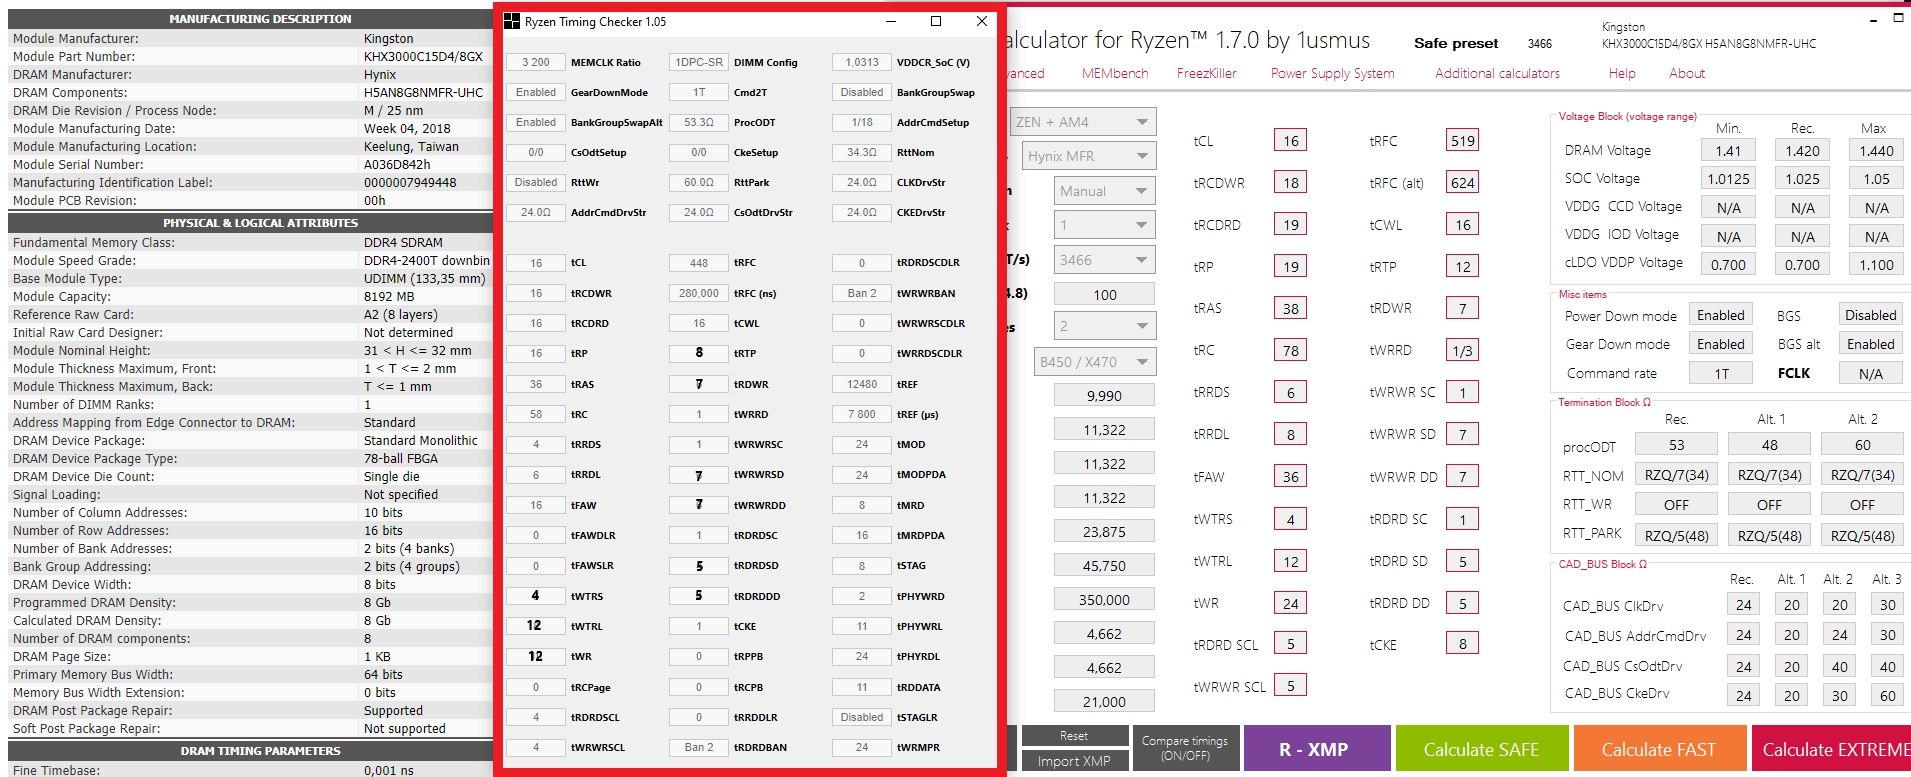
Task: Click the field showing 100 in DRAM Calculator
Action: [x=1105, y=295]
